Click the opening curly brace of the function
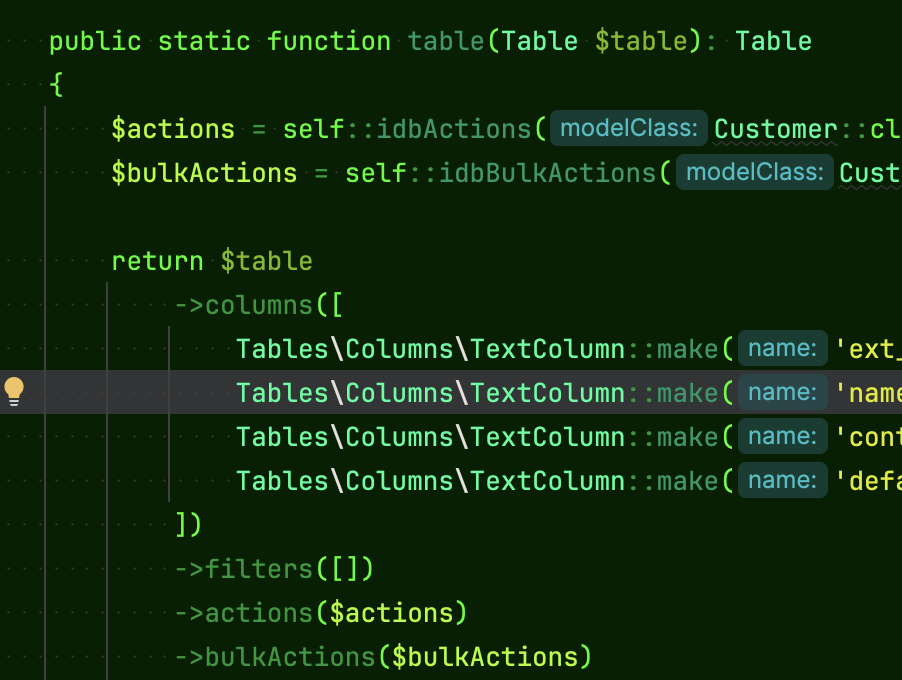902x680 pixels. click(x=56, y=86)
